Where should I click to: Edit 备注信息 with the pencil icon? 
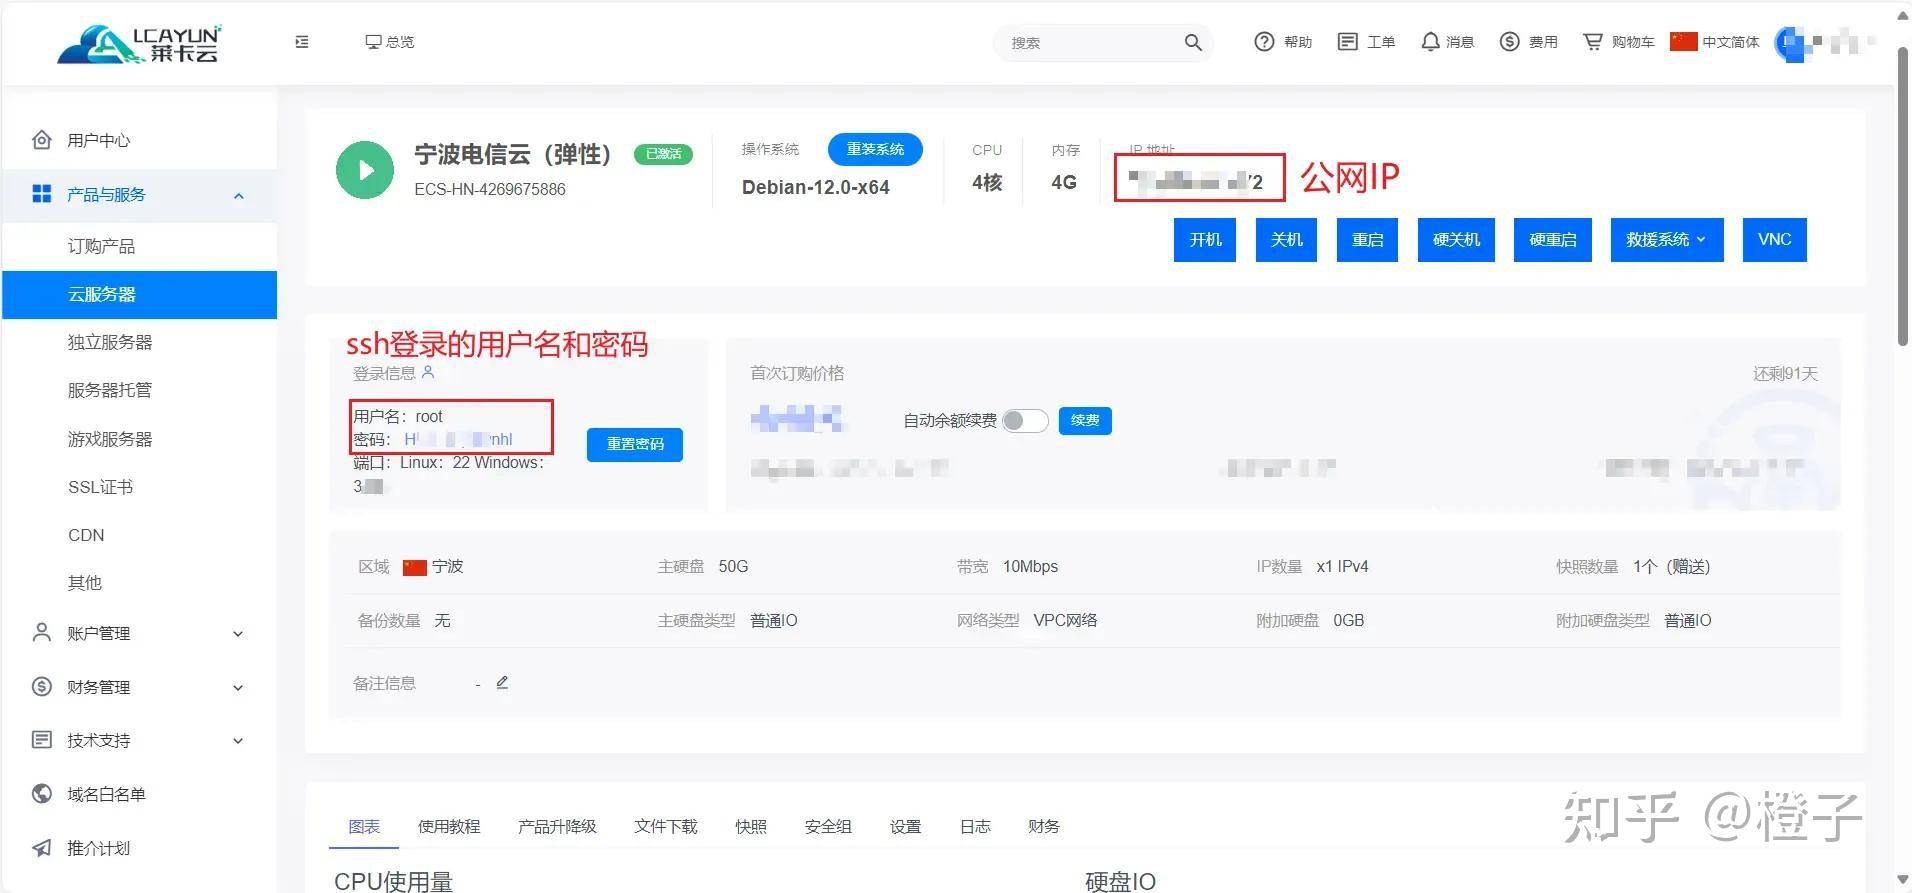502,683
